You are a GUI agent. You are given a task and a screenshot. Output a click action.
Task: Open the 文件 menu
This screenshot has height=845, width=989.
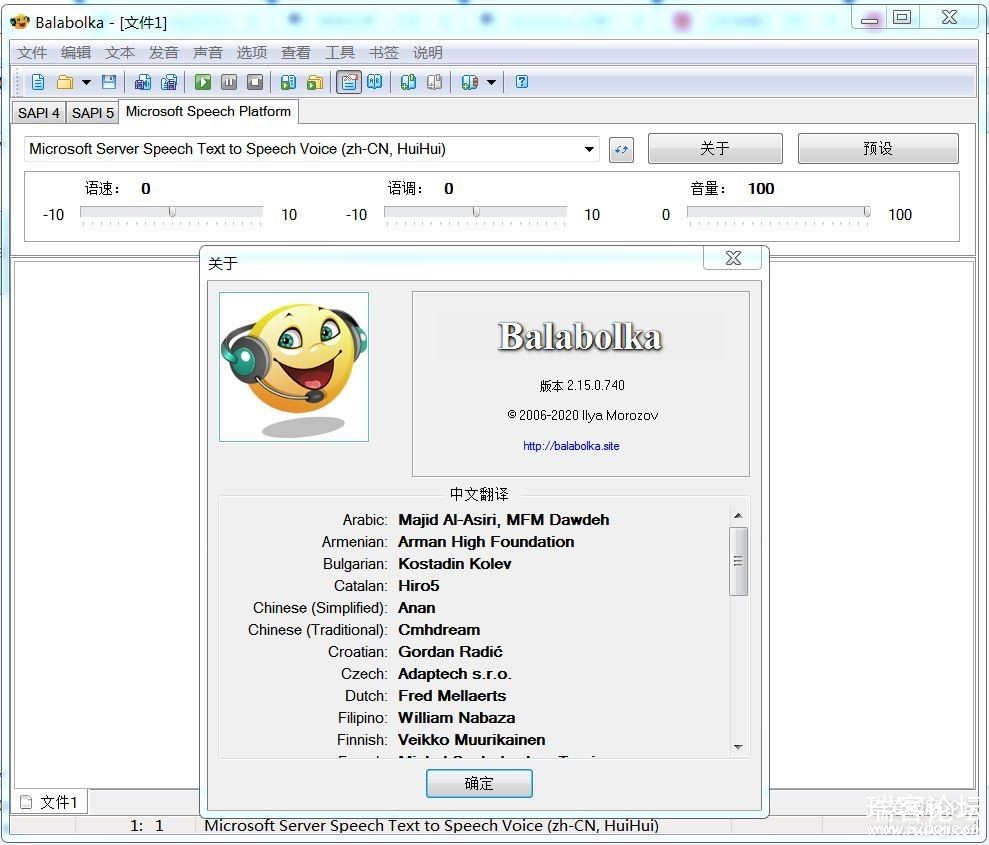click(x=32, y=52)
